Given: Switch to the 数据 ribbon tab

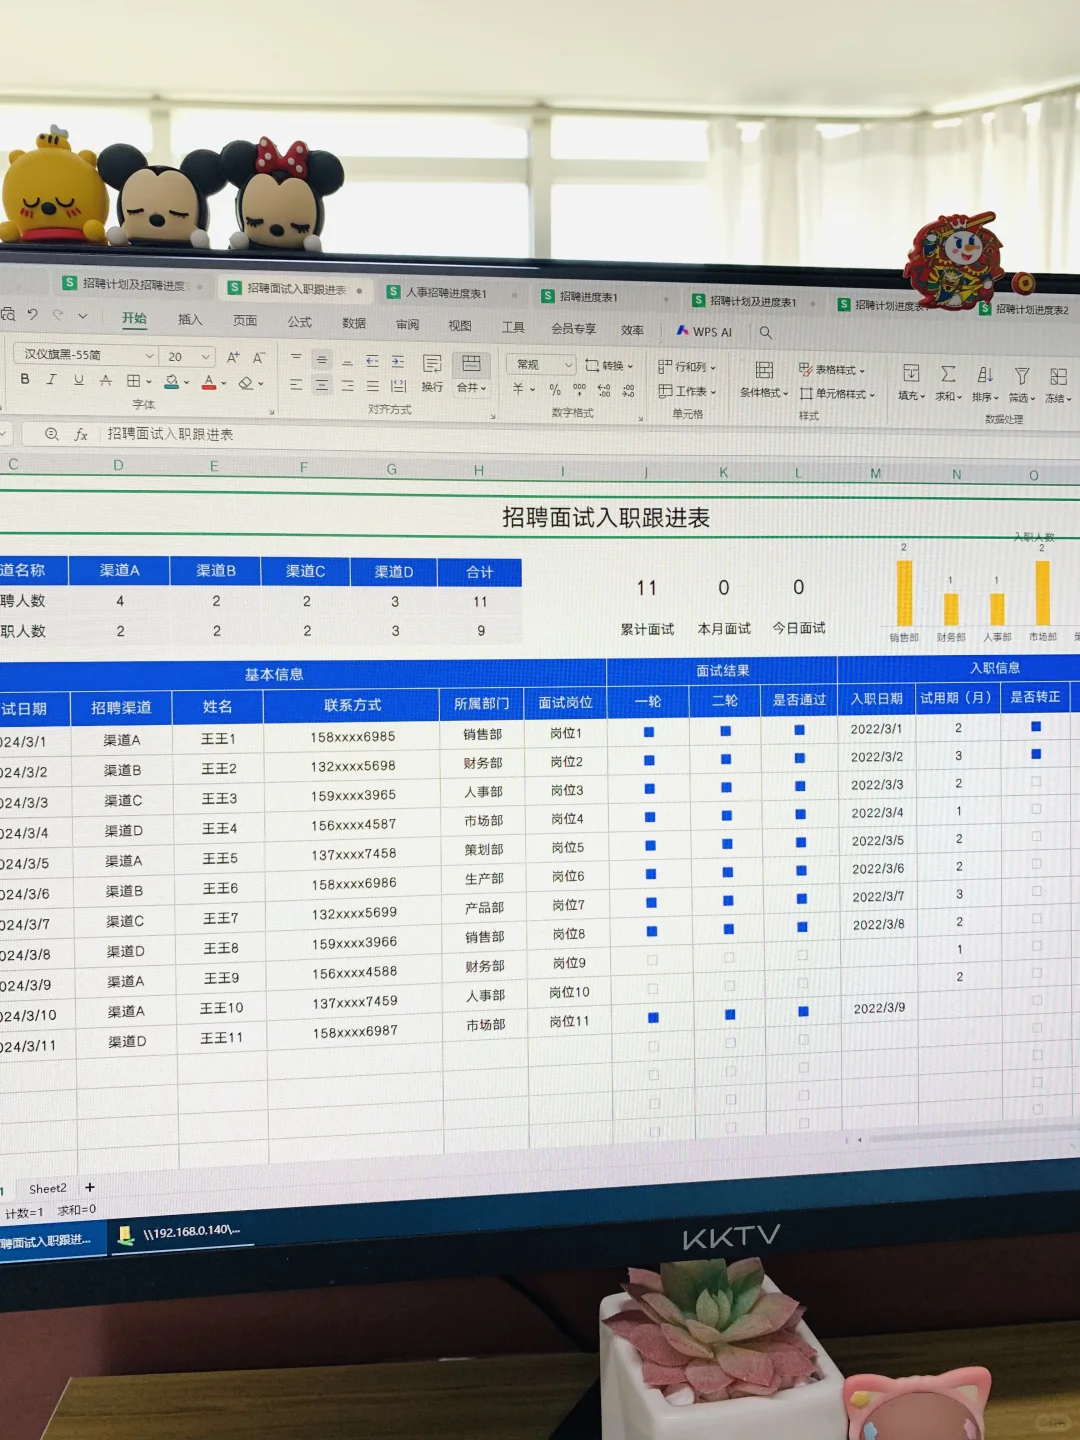Looking at the screenshot, I should tap(352, 323).
